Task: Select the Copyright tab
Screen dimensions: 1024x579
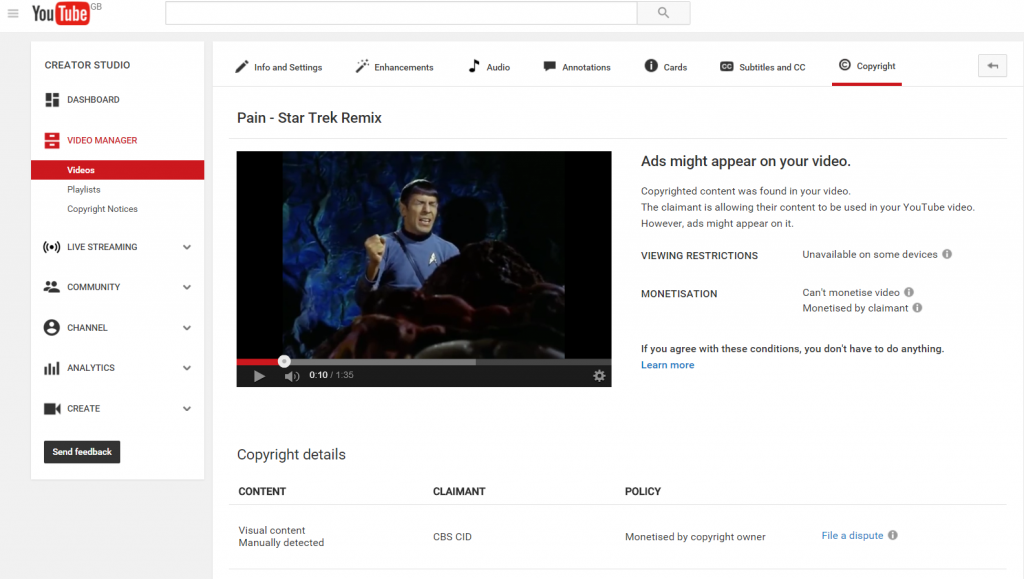Action: coord(867,66)
